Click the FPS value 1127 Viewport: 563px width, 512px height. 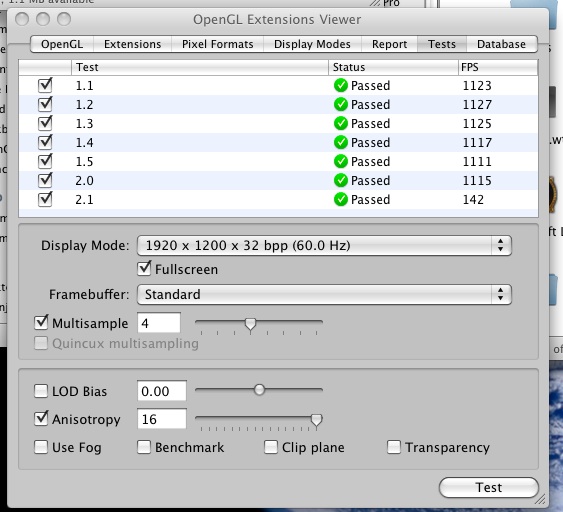tap(477, 105)
